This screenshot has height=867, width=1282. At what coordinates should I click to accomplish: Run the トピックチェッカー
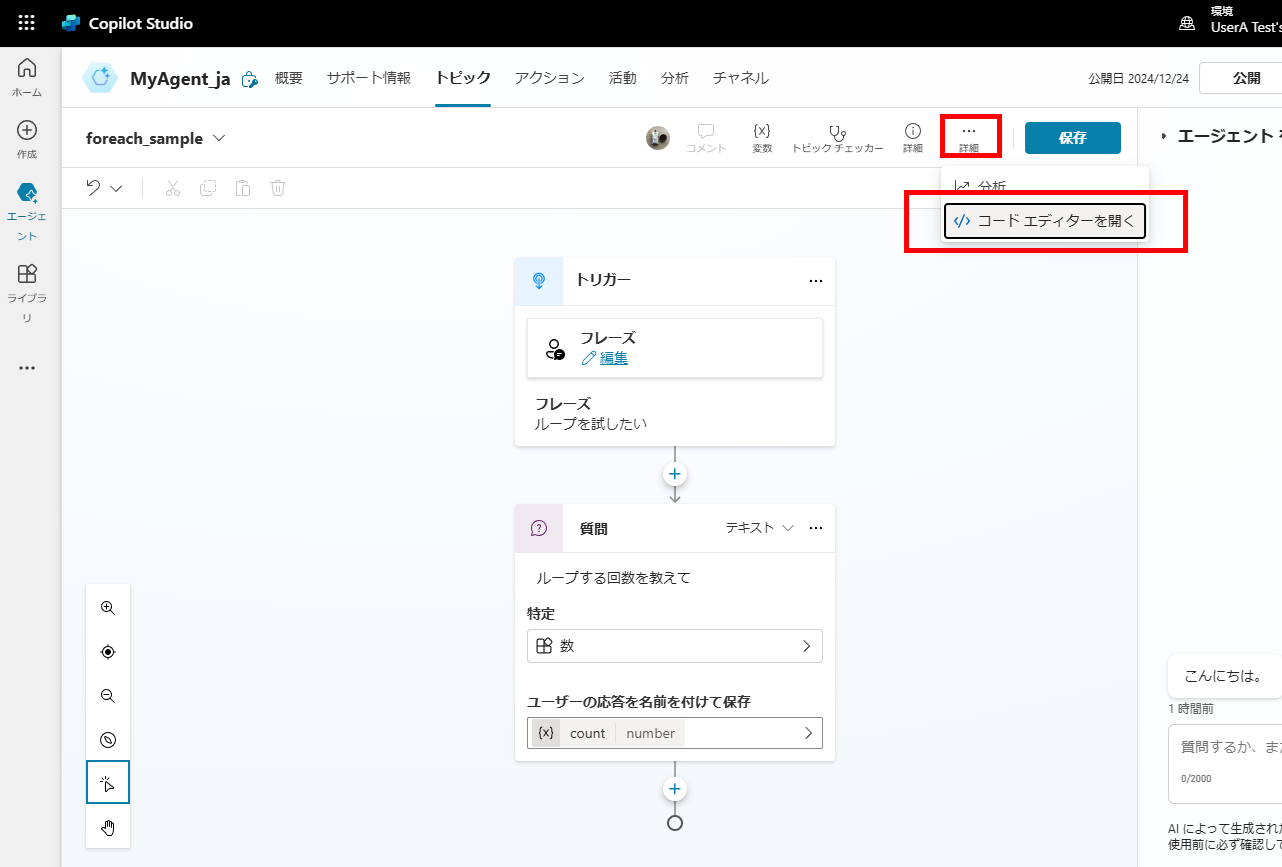pos(837,137)
